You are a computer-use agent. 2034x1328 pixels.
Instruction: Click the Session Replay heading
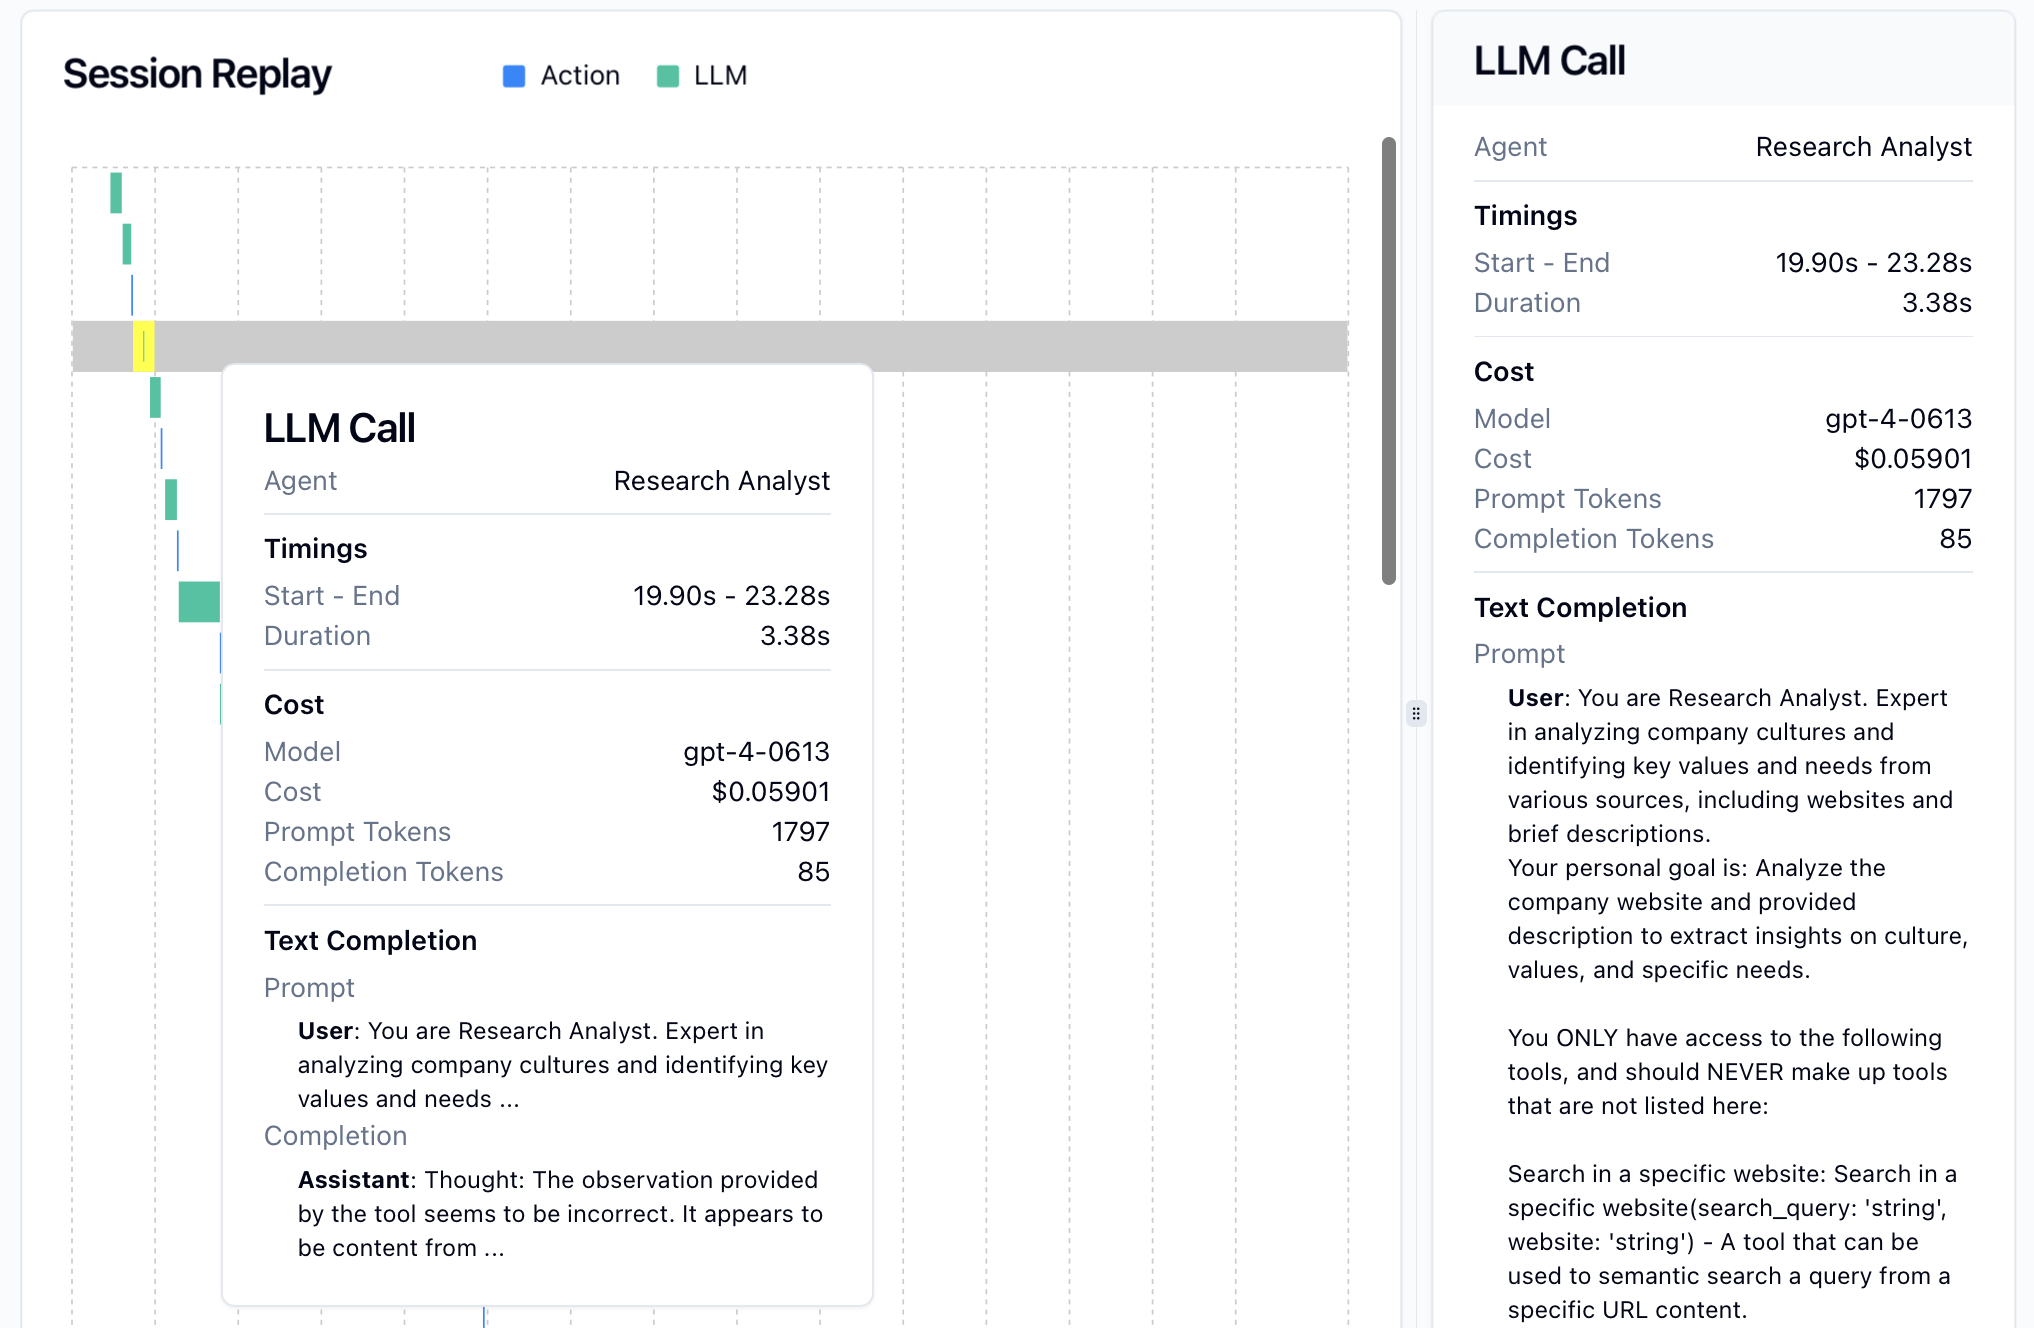197,75
